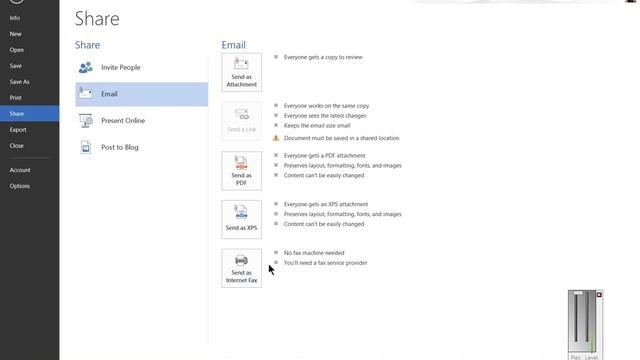Click 'Content can't be easily changed' beside XPS
The height and width of the screenshot is (360, 640).
[x=324, y=224]
